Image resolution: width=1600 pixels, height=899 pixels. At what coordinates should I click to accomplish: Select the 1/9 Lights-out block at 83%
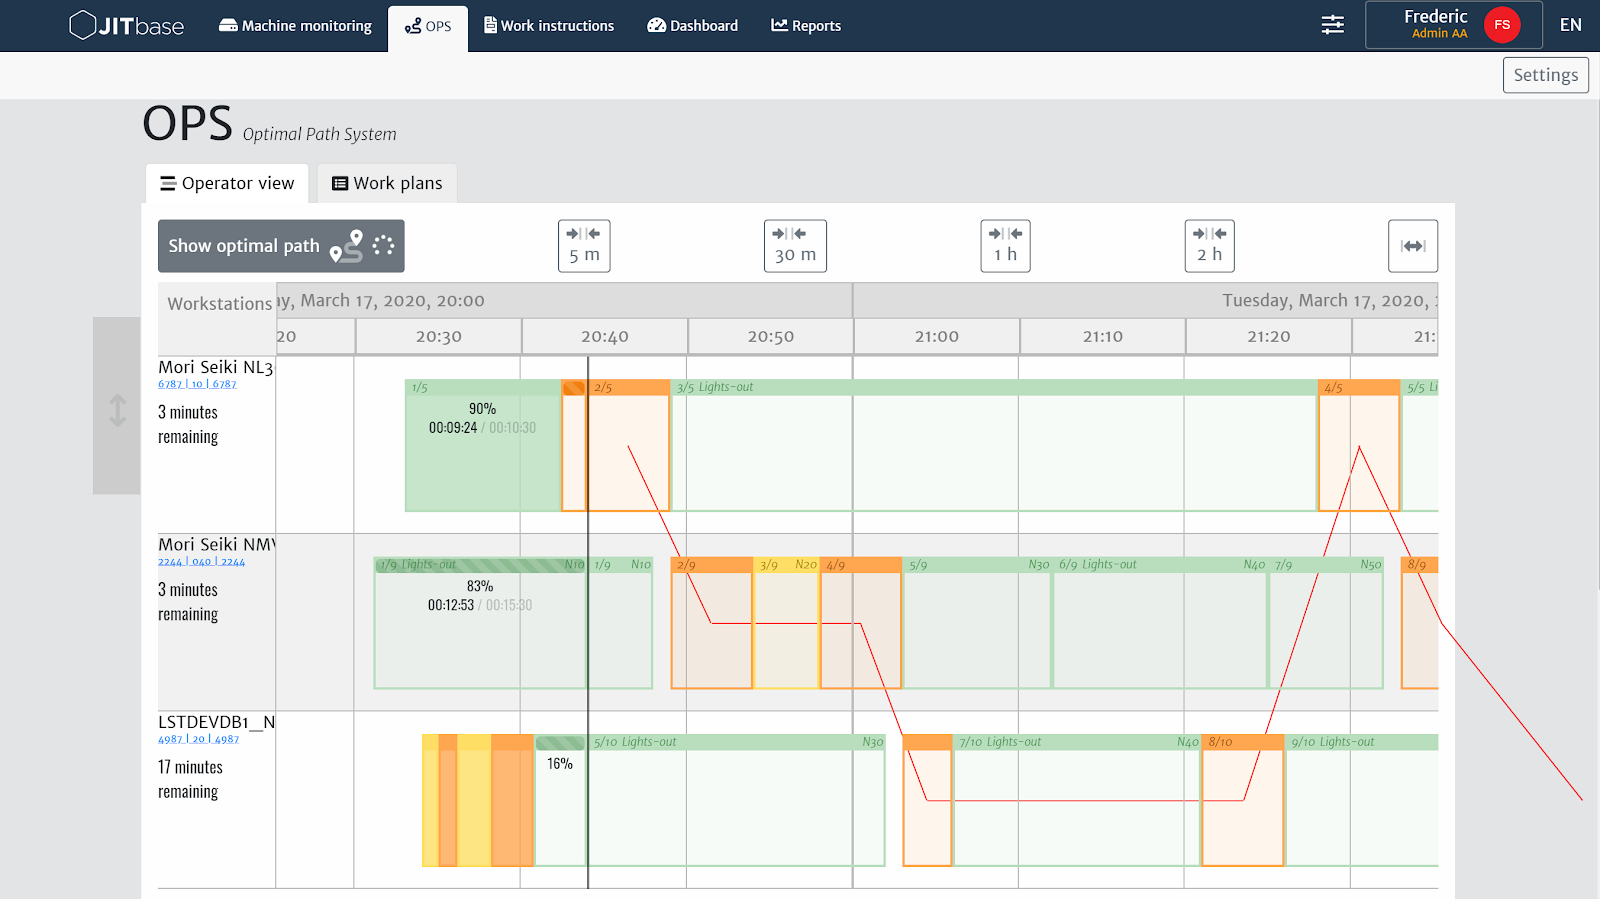(480, 623)
